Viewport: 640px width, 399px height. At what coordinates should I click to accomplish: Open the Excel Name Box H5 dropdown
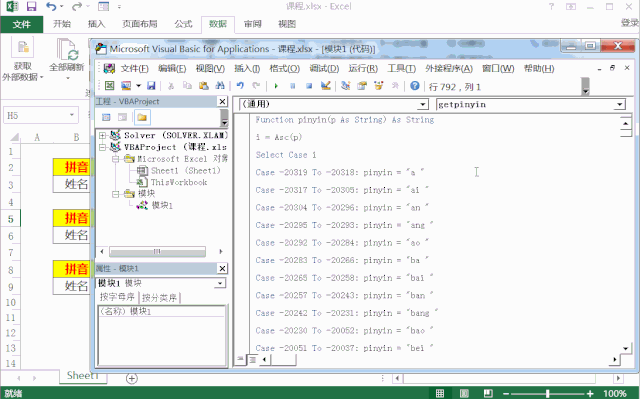[x=72, y=115]
